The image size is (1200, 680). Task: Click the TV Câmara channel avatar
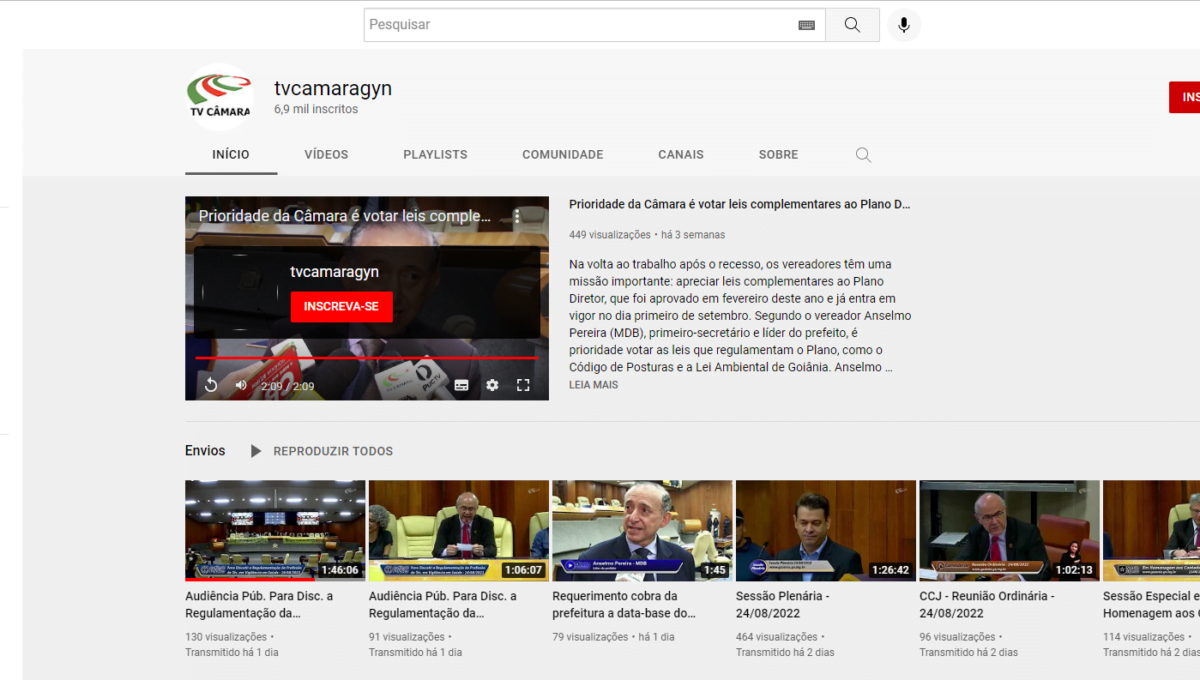click(220, 97)
